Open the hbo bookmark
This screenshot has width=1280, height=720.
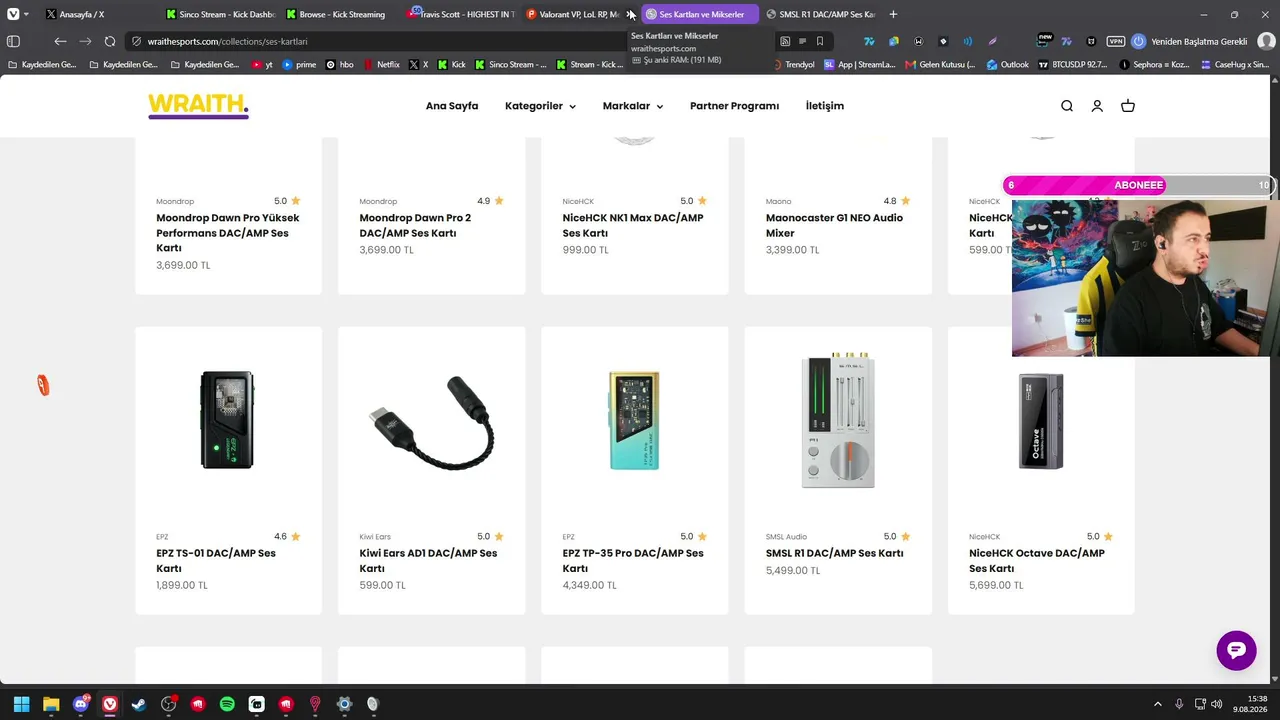click(x=340, y=65)
